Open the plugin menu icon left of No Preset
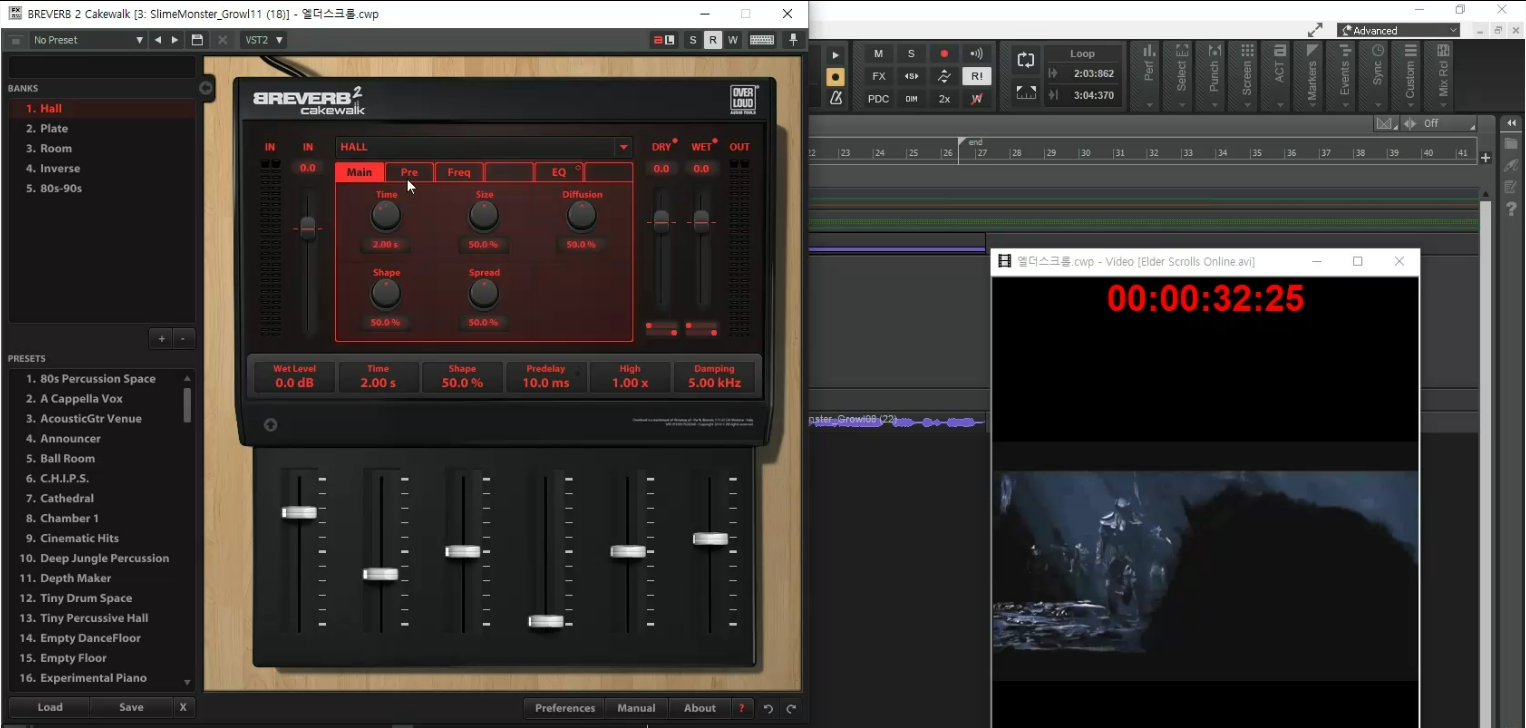The height and width of the screenshot is (728, 1526). [x=15, y=40]
